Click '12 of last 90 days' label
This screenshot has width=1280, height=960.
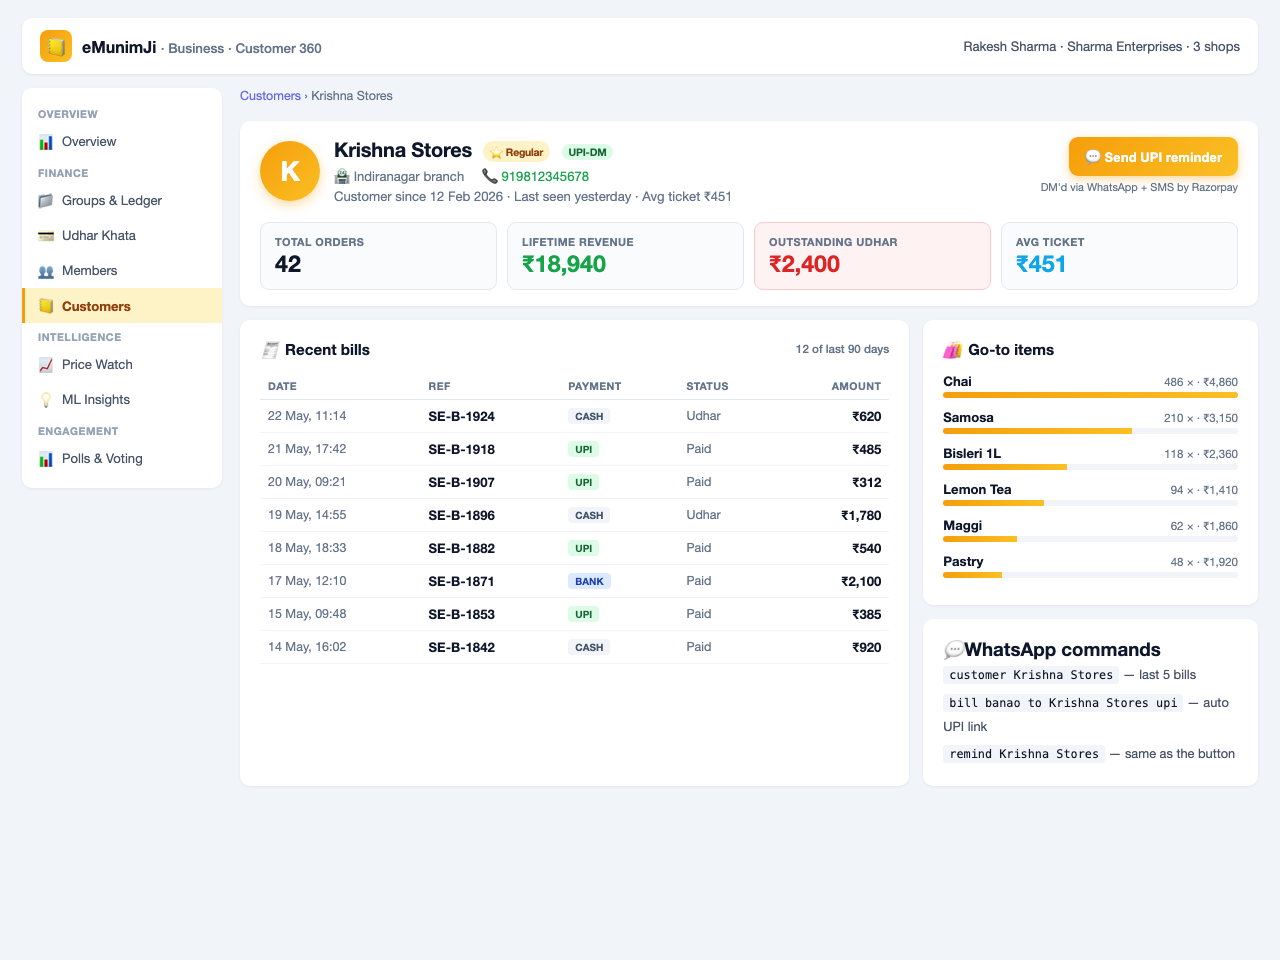click(842, 349)
